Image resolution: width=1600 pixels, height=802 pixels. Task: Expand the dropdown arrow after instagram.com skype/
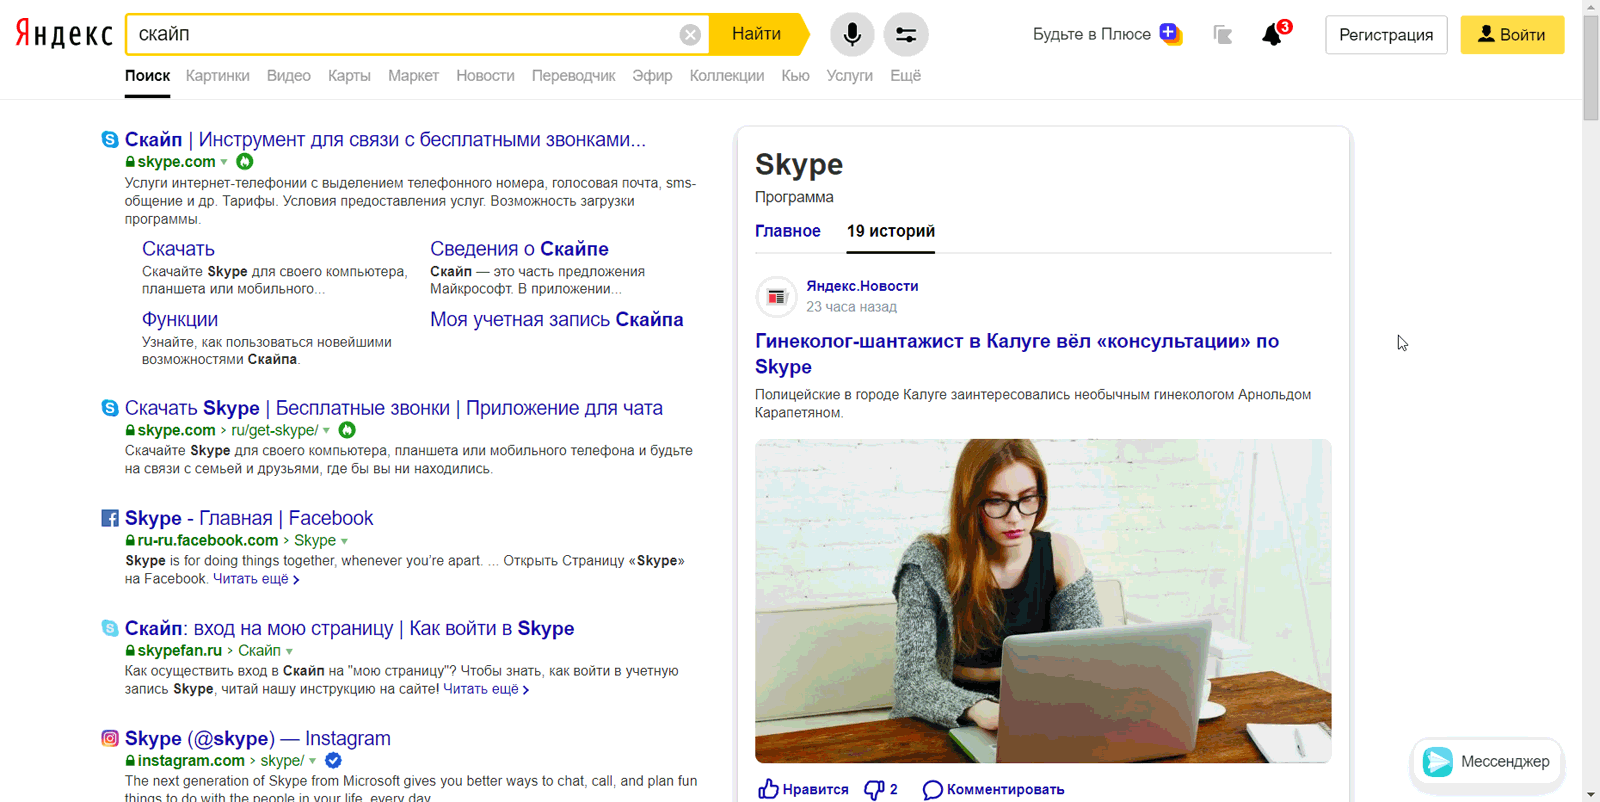(312, 761)
